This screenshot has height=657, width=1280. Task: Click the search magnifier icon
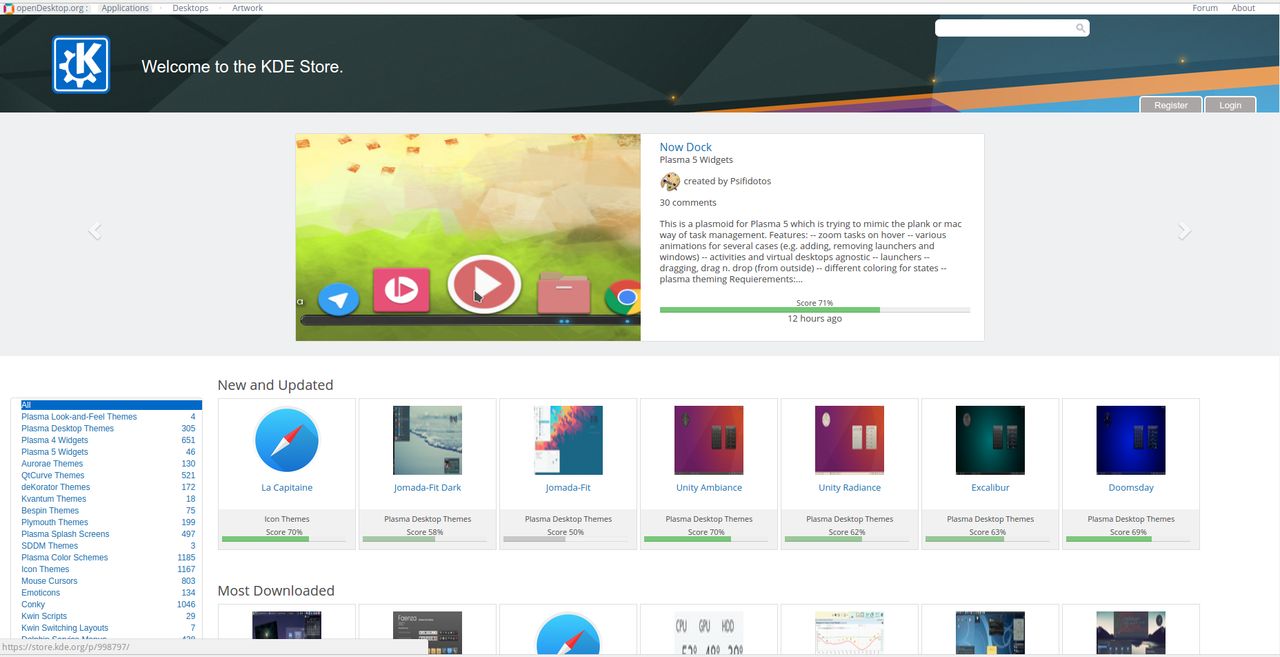click(x=1080, y=28)
